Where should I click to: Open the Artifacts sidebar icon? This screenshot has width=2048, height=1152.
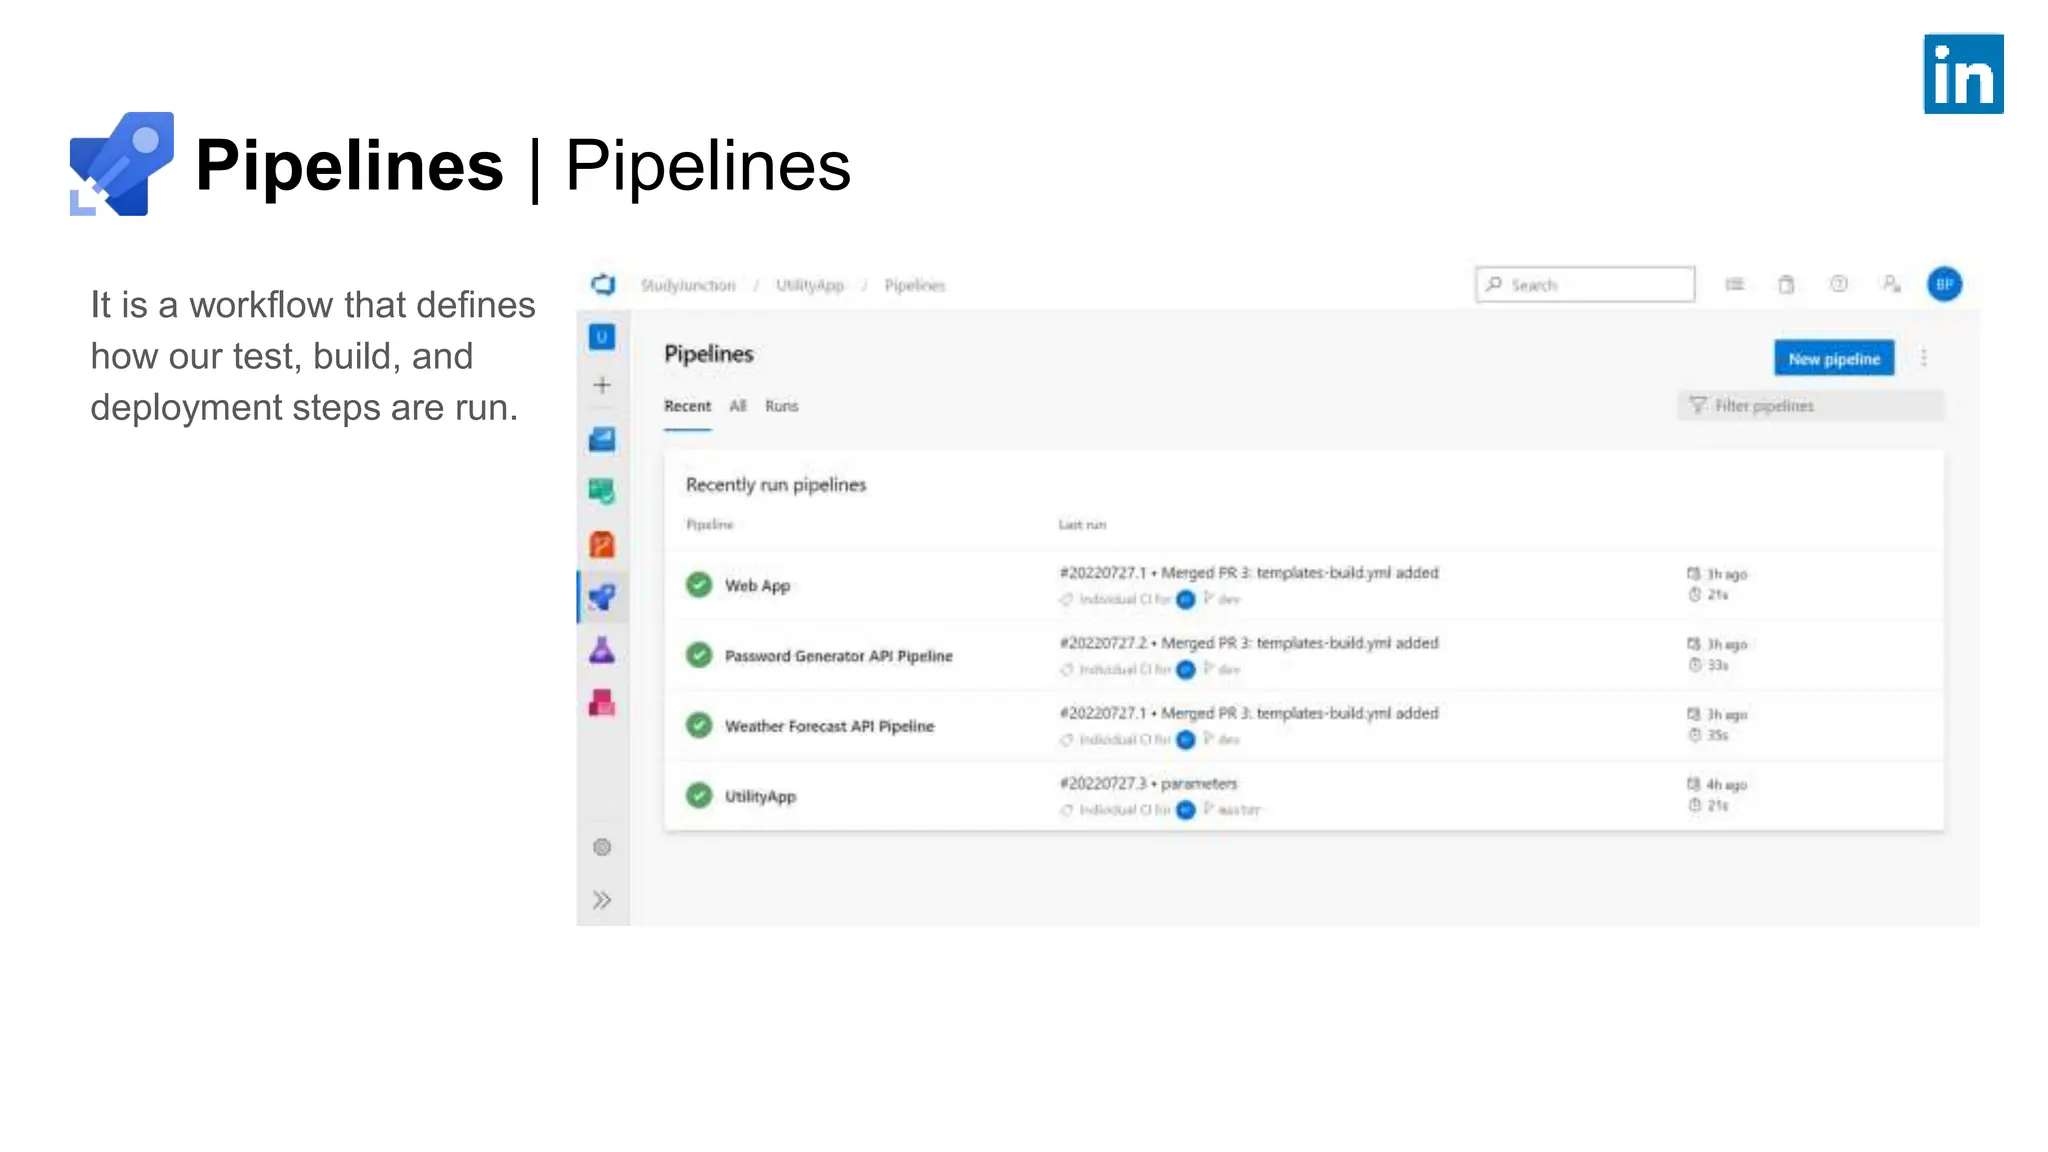coord(602,703)
